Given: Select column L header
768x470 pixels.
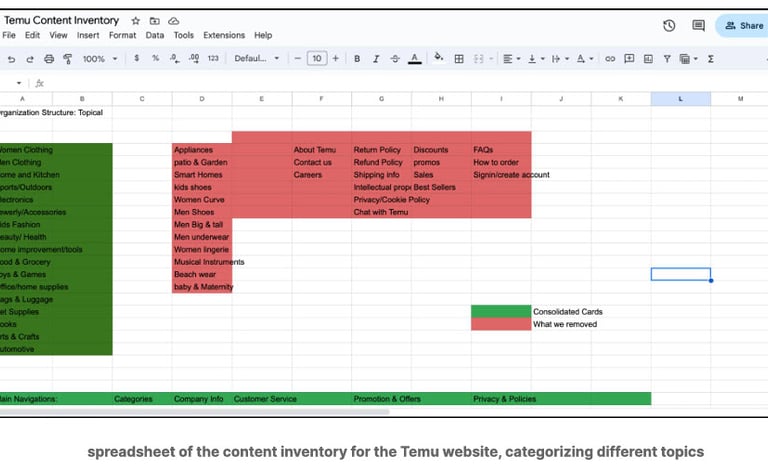Looking at the screenshot, I should coord(681,99).
